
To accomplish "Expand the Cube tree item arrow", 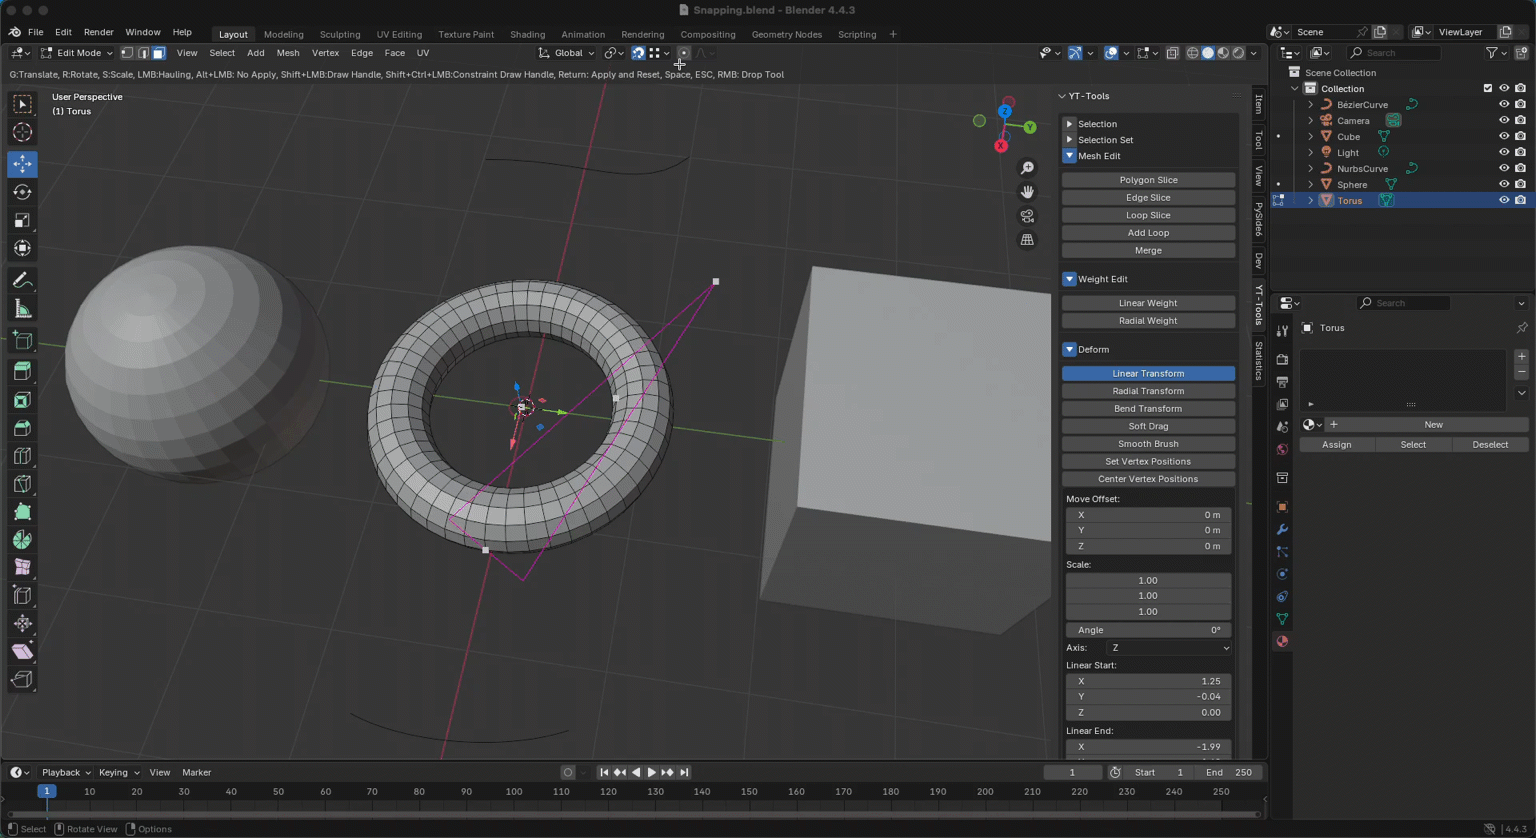I will click(1310, 136).
